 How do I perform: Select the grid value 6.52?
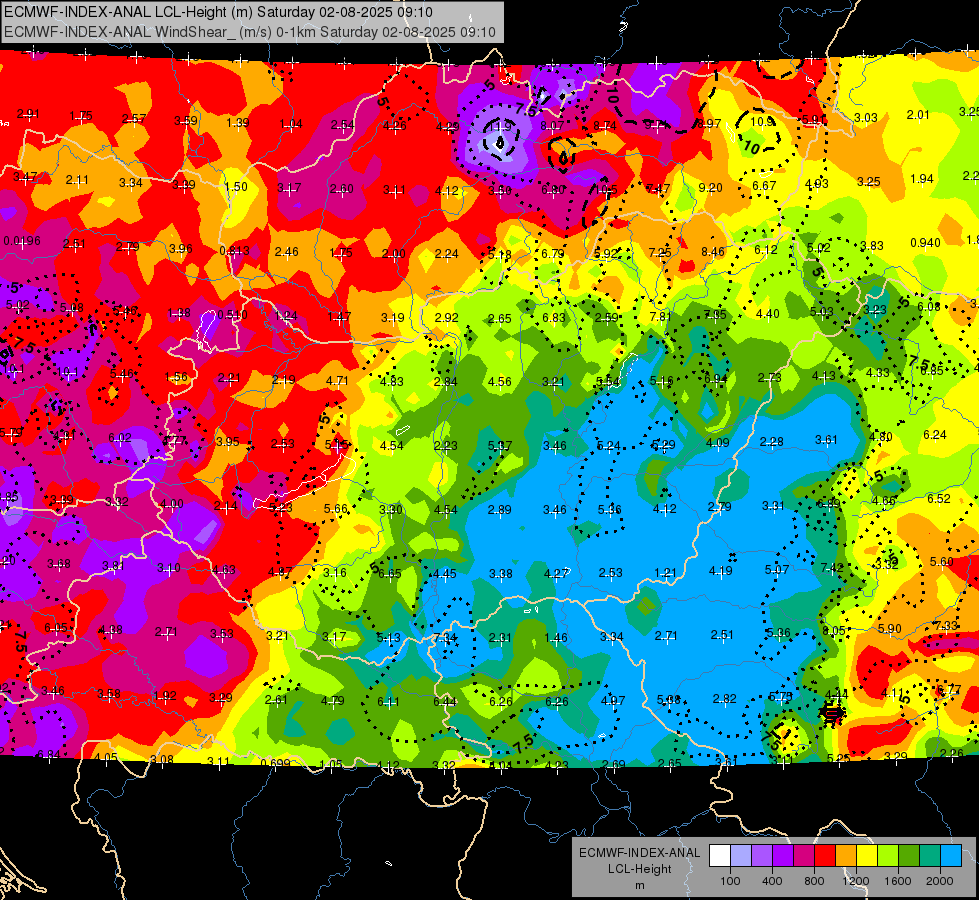[x=938, y=498]
